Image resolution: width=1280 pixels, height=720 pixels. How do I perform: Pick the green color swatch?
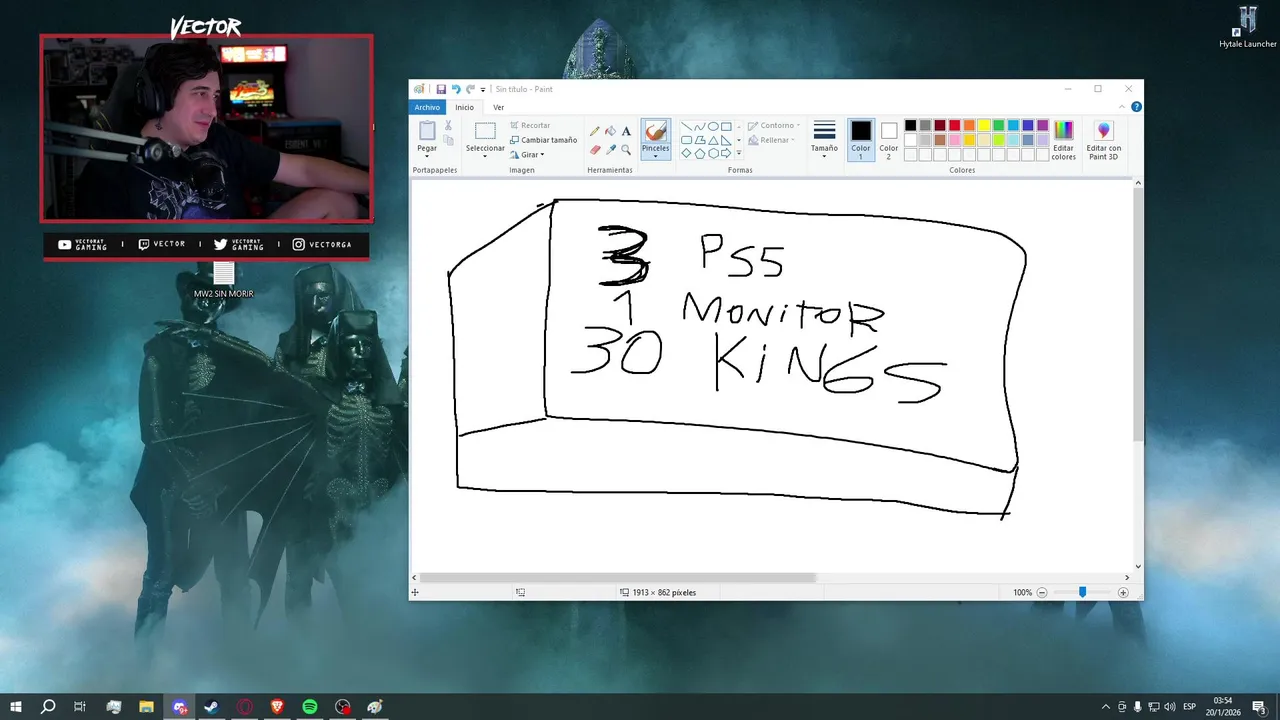point(998,125)
